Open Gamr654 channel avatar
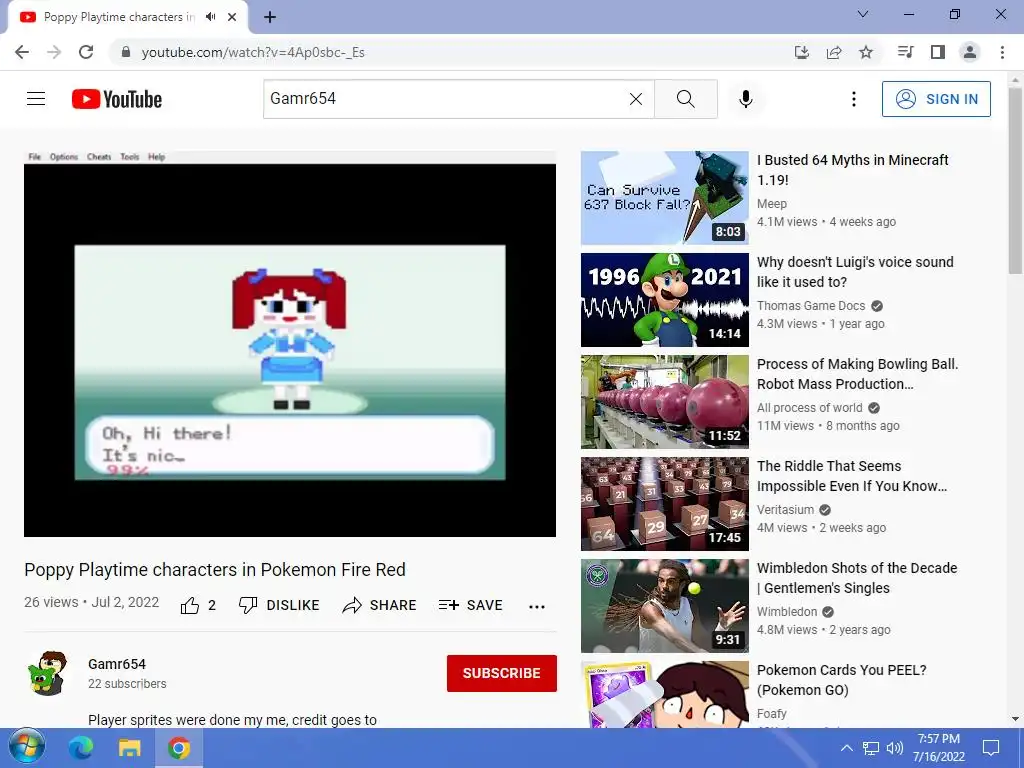Screen dimensions: 1024x768 48,673
